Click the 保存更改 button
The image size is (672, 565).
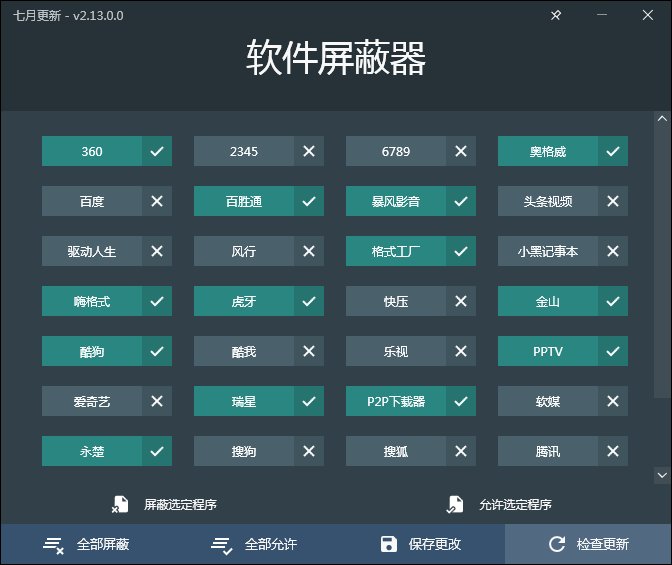tap(421, 544)
